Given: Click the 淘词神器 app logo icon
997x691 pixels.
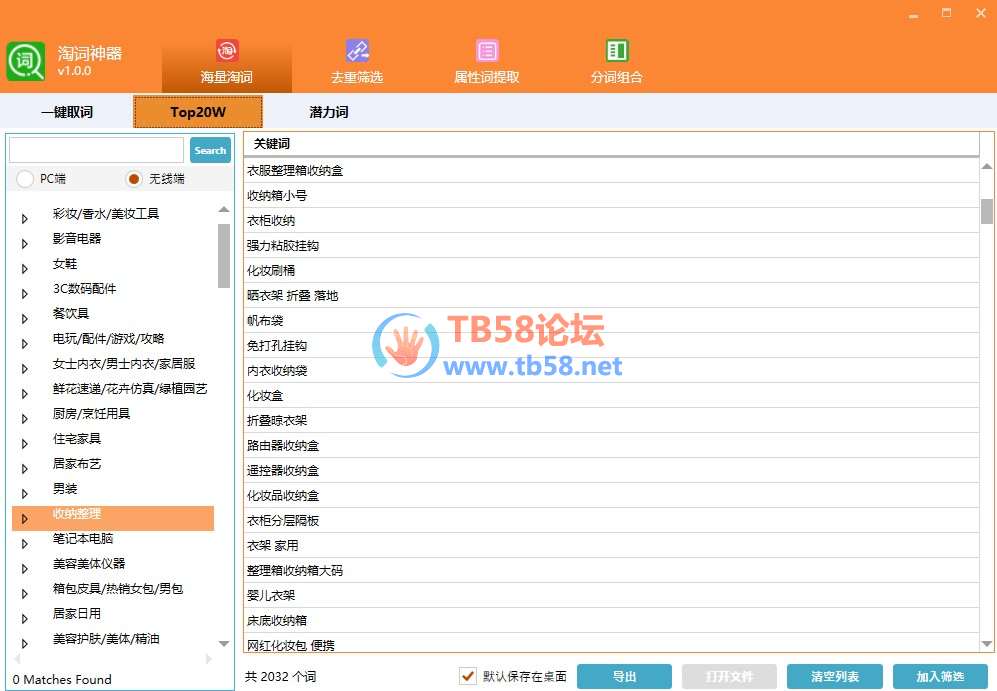Looking at the screenshot, I should point(26,61).
